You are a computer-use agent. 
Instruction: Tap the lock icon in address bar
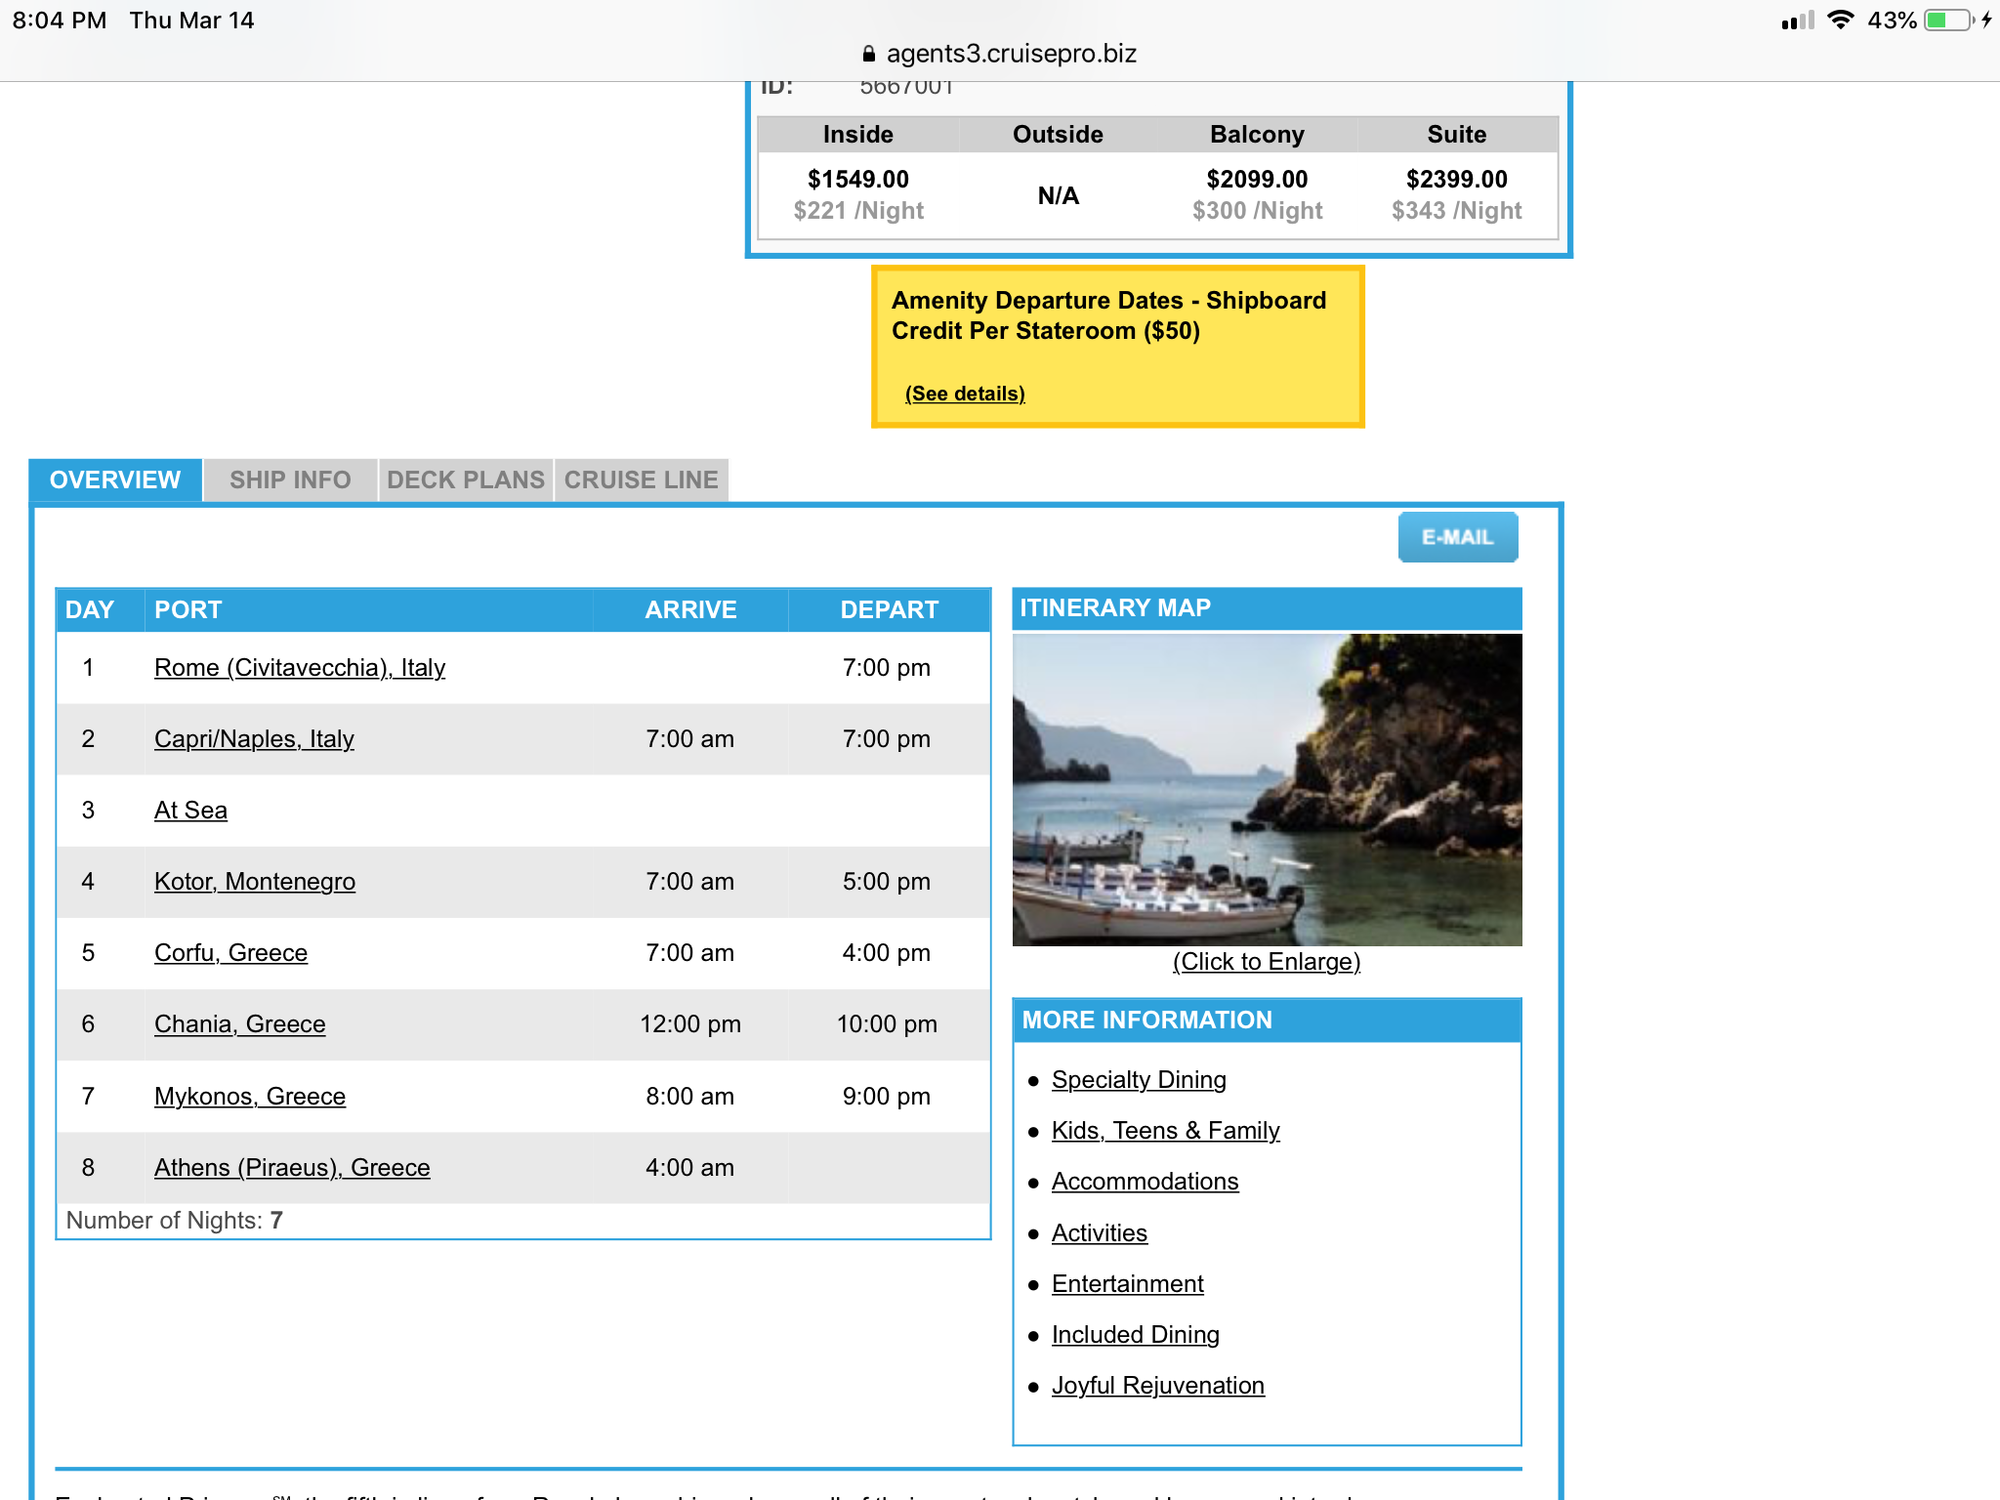coord(868,54)
